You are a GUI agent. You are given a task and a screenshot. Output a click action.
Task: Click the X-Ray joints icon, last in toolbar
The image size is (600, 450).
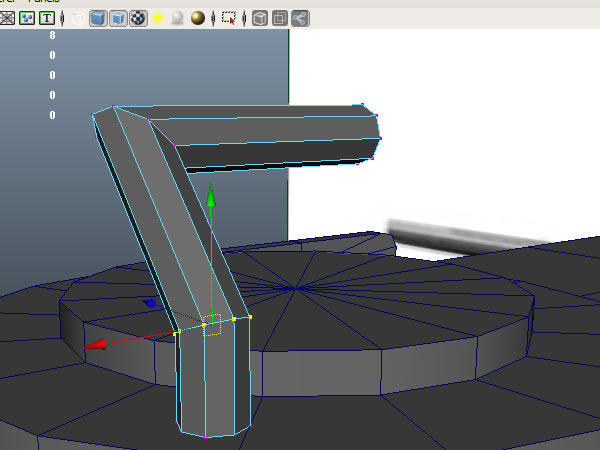pos(300,18)
